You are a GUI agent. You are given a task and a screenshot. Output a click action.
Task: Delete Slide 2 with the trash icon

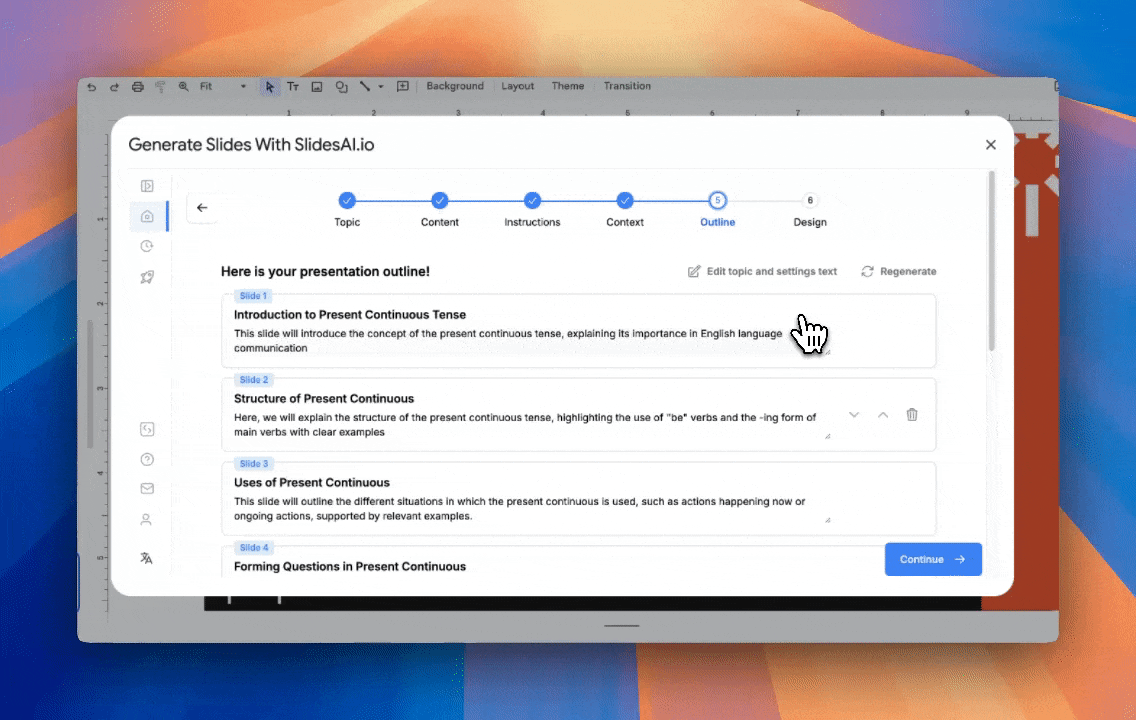click(912, 414)
